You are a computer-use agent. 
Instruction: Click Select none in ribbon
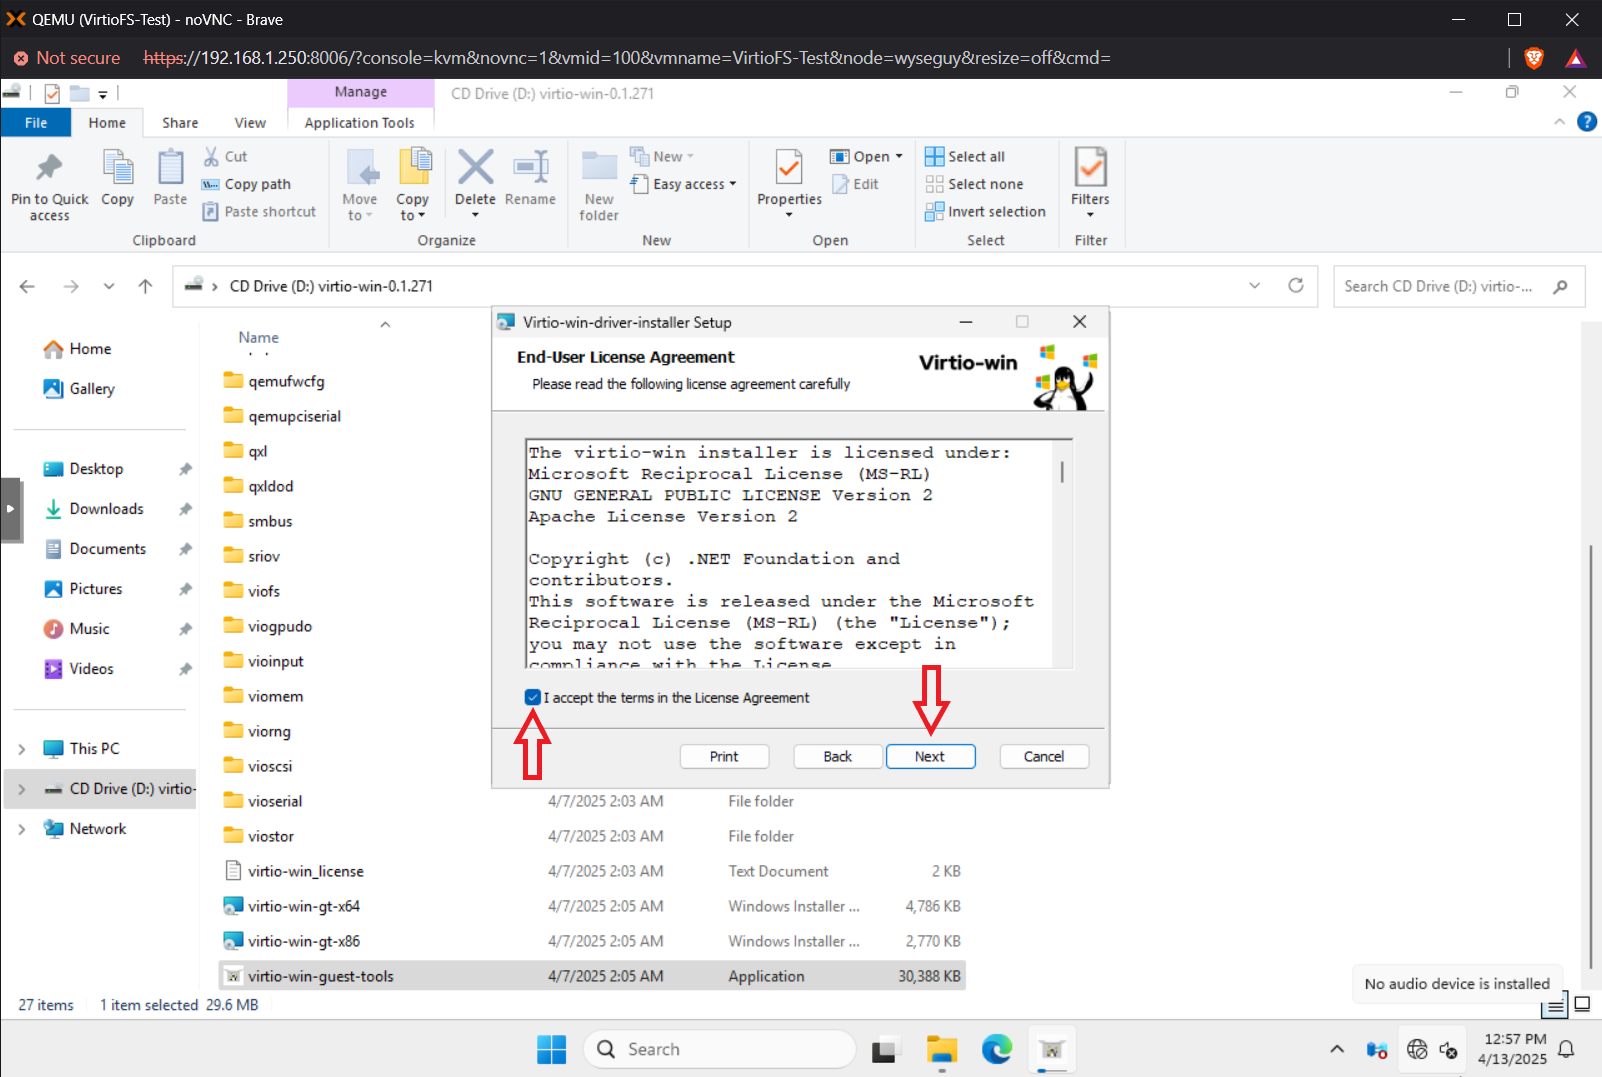(x=974, y=184)
